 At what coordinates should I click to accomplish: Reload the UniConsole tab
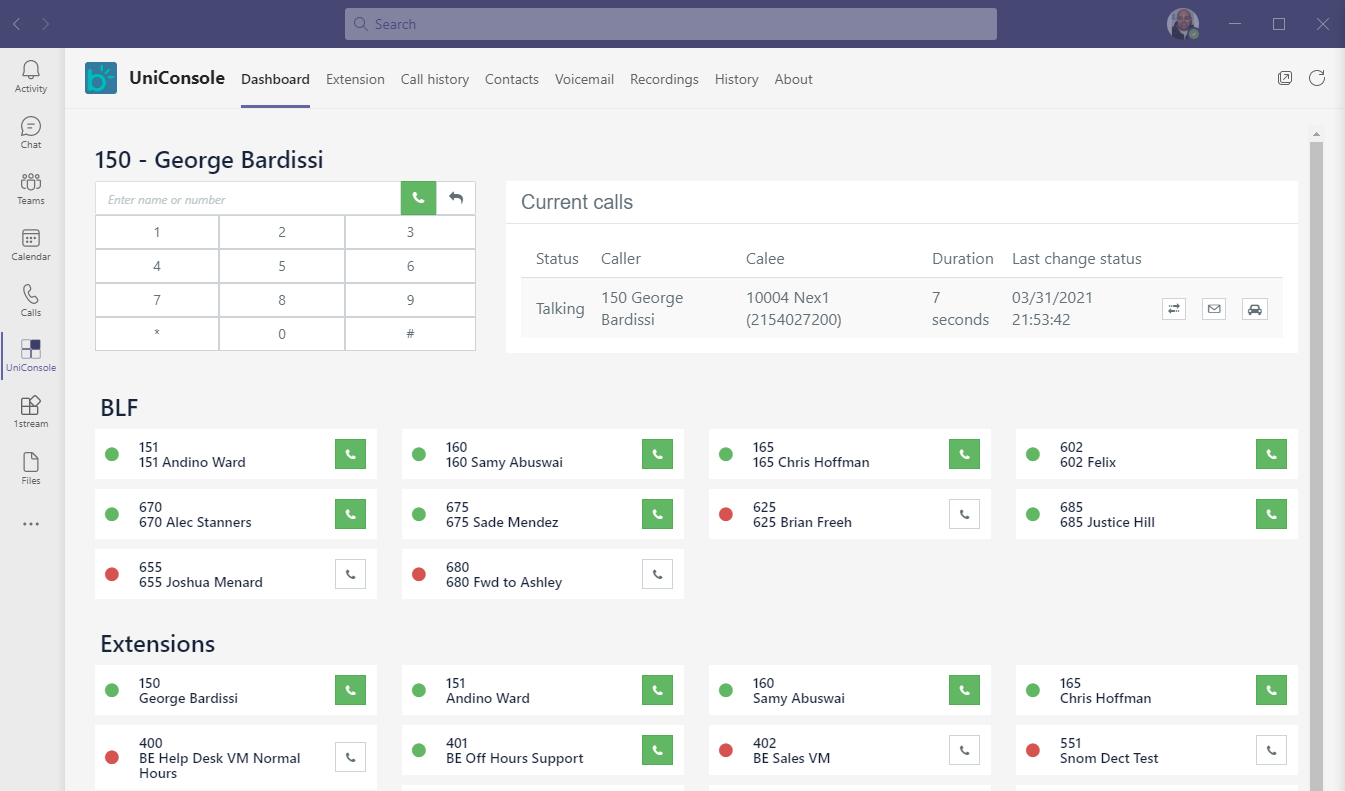pos(1317,78)
